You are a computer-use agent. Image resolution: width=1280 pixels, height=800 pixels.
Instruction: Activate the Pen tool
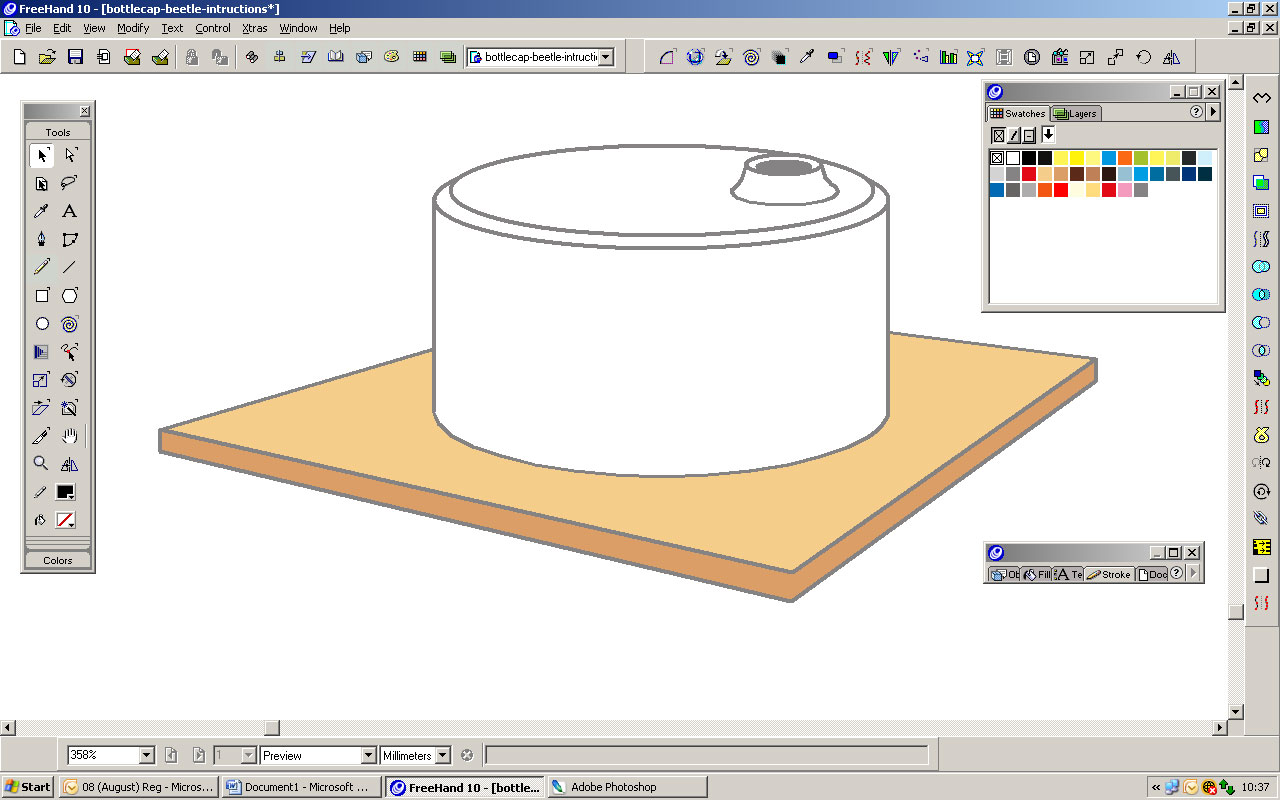pyautogui.click(x=41, y=239)
